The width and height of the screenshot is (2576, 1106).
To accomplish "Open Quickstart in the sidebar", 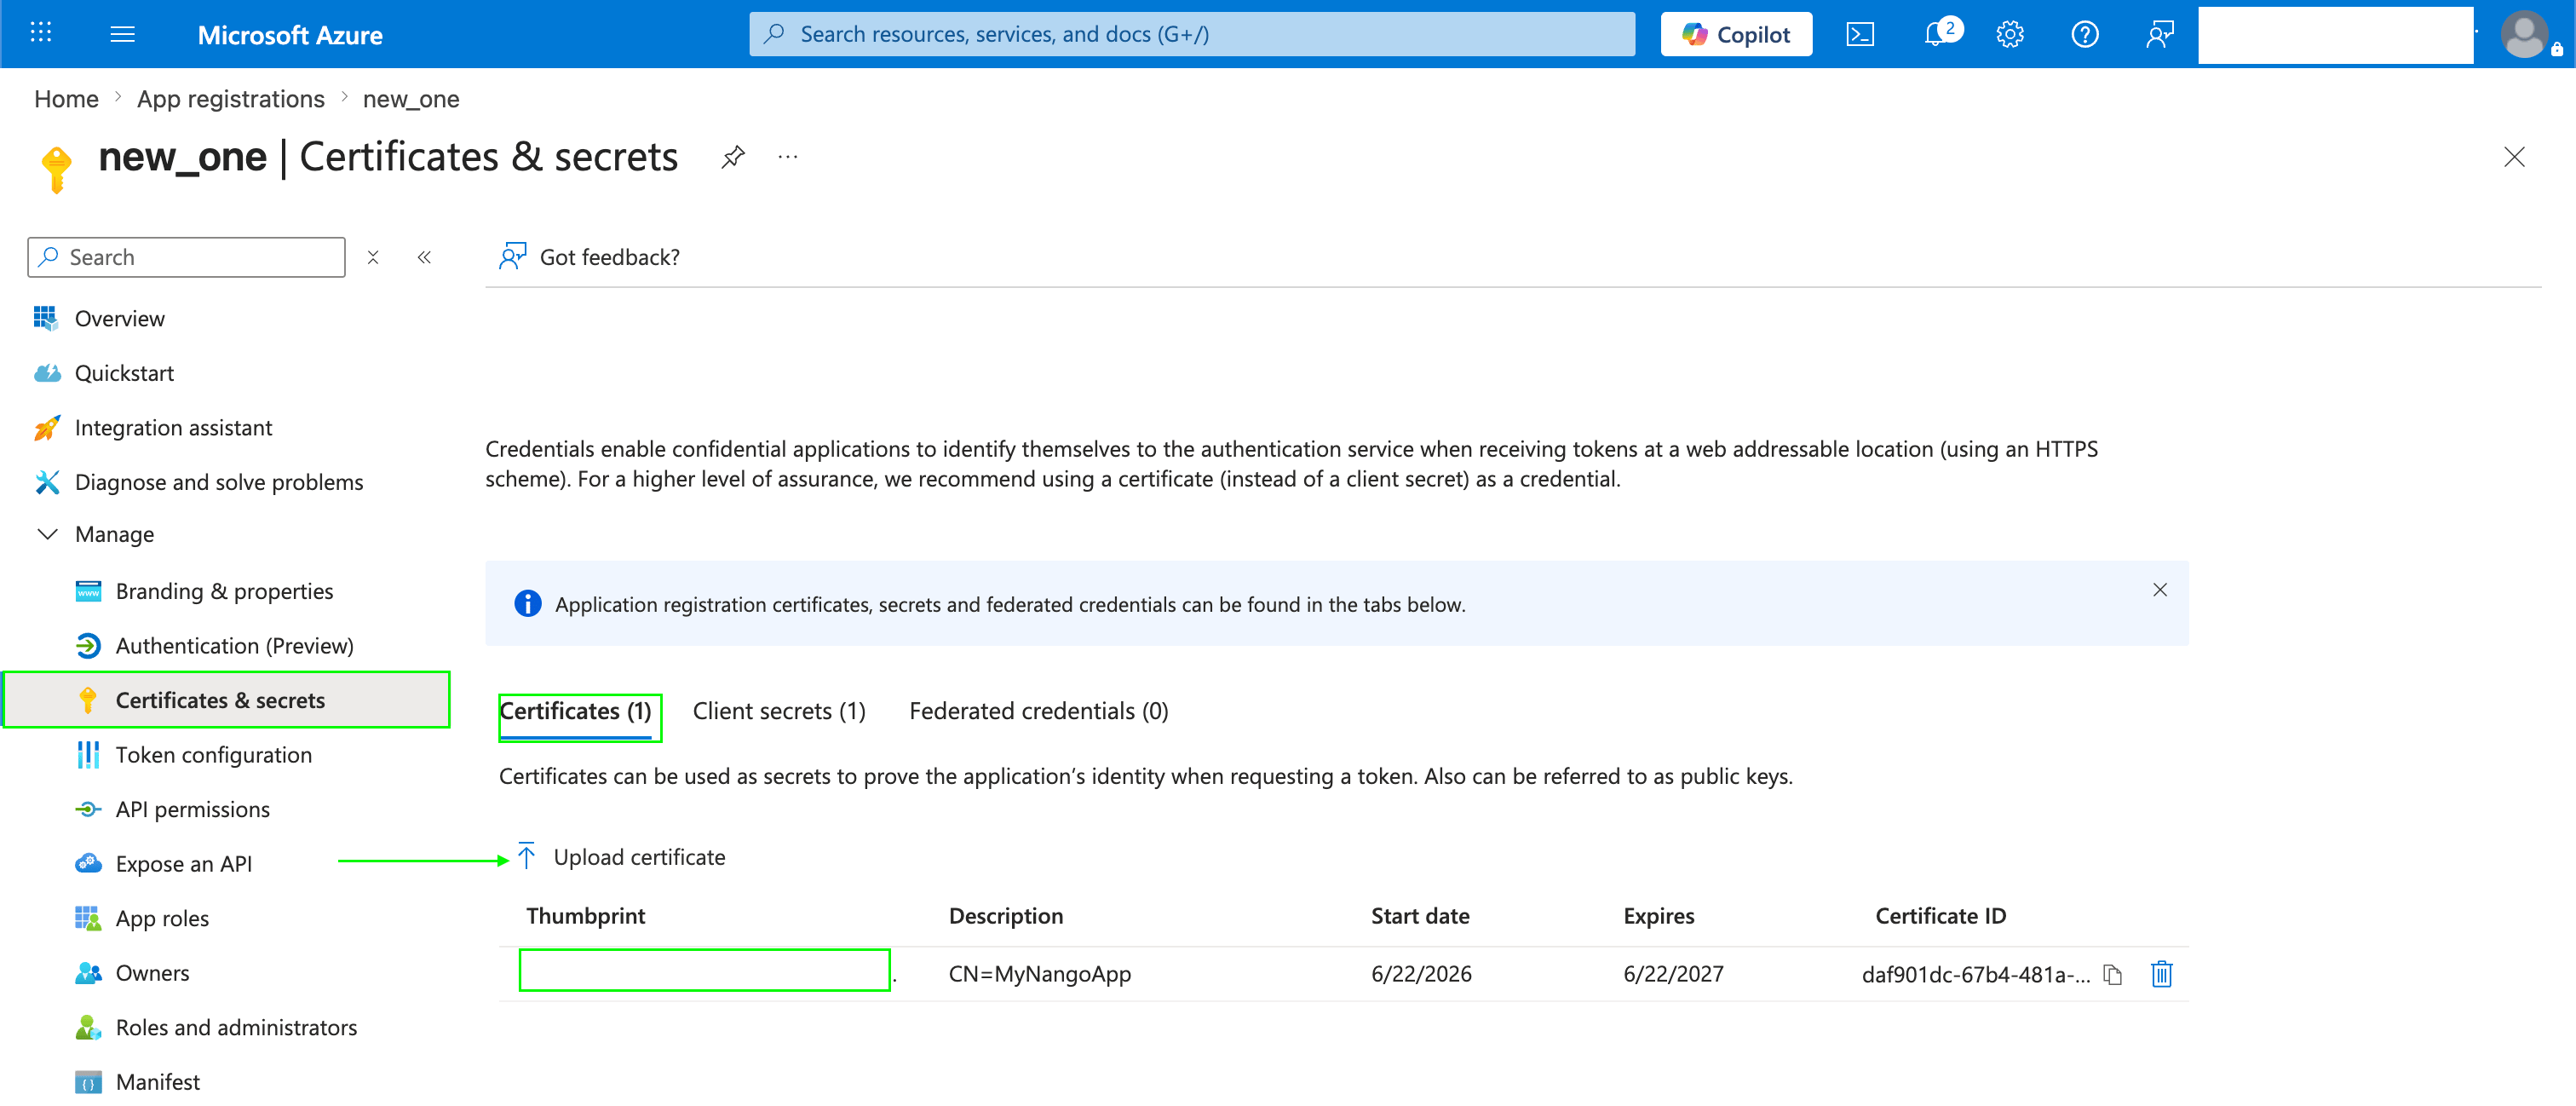I will [124, 373].
